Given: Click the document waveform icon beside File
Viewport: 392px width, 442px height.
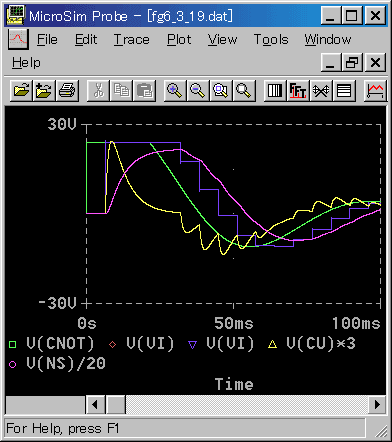Looking at the screenshot, I should 18,39.
